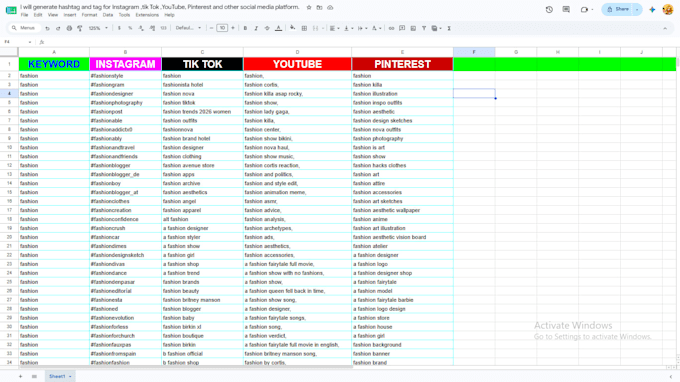Click the undo arrow icon
Screen dimensions: 680x382
(47, 28)
